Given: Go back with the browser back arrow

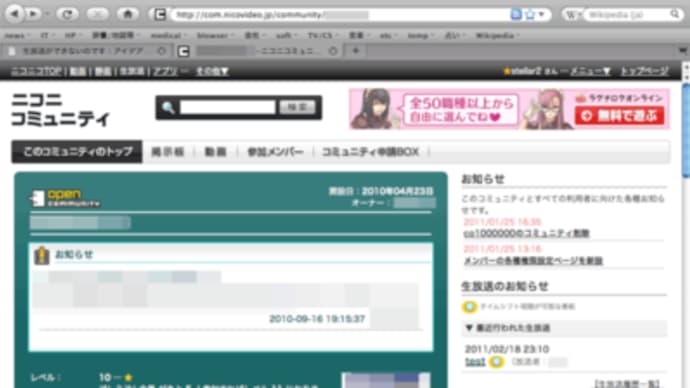Looking at the screenshot, I should pyautogui.click(x=15, y=14).
